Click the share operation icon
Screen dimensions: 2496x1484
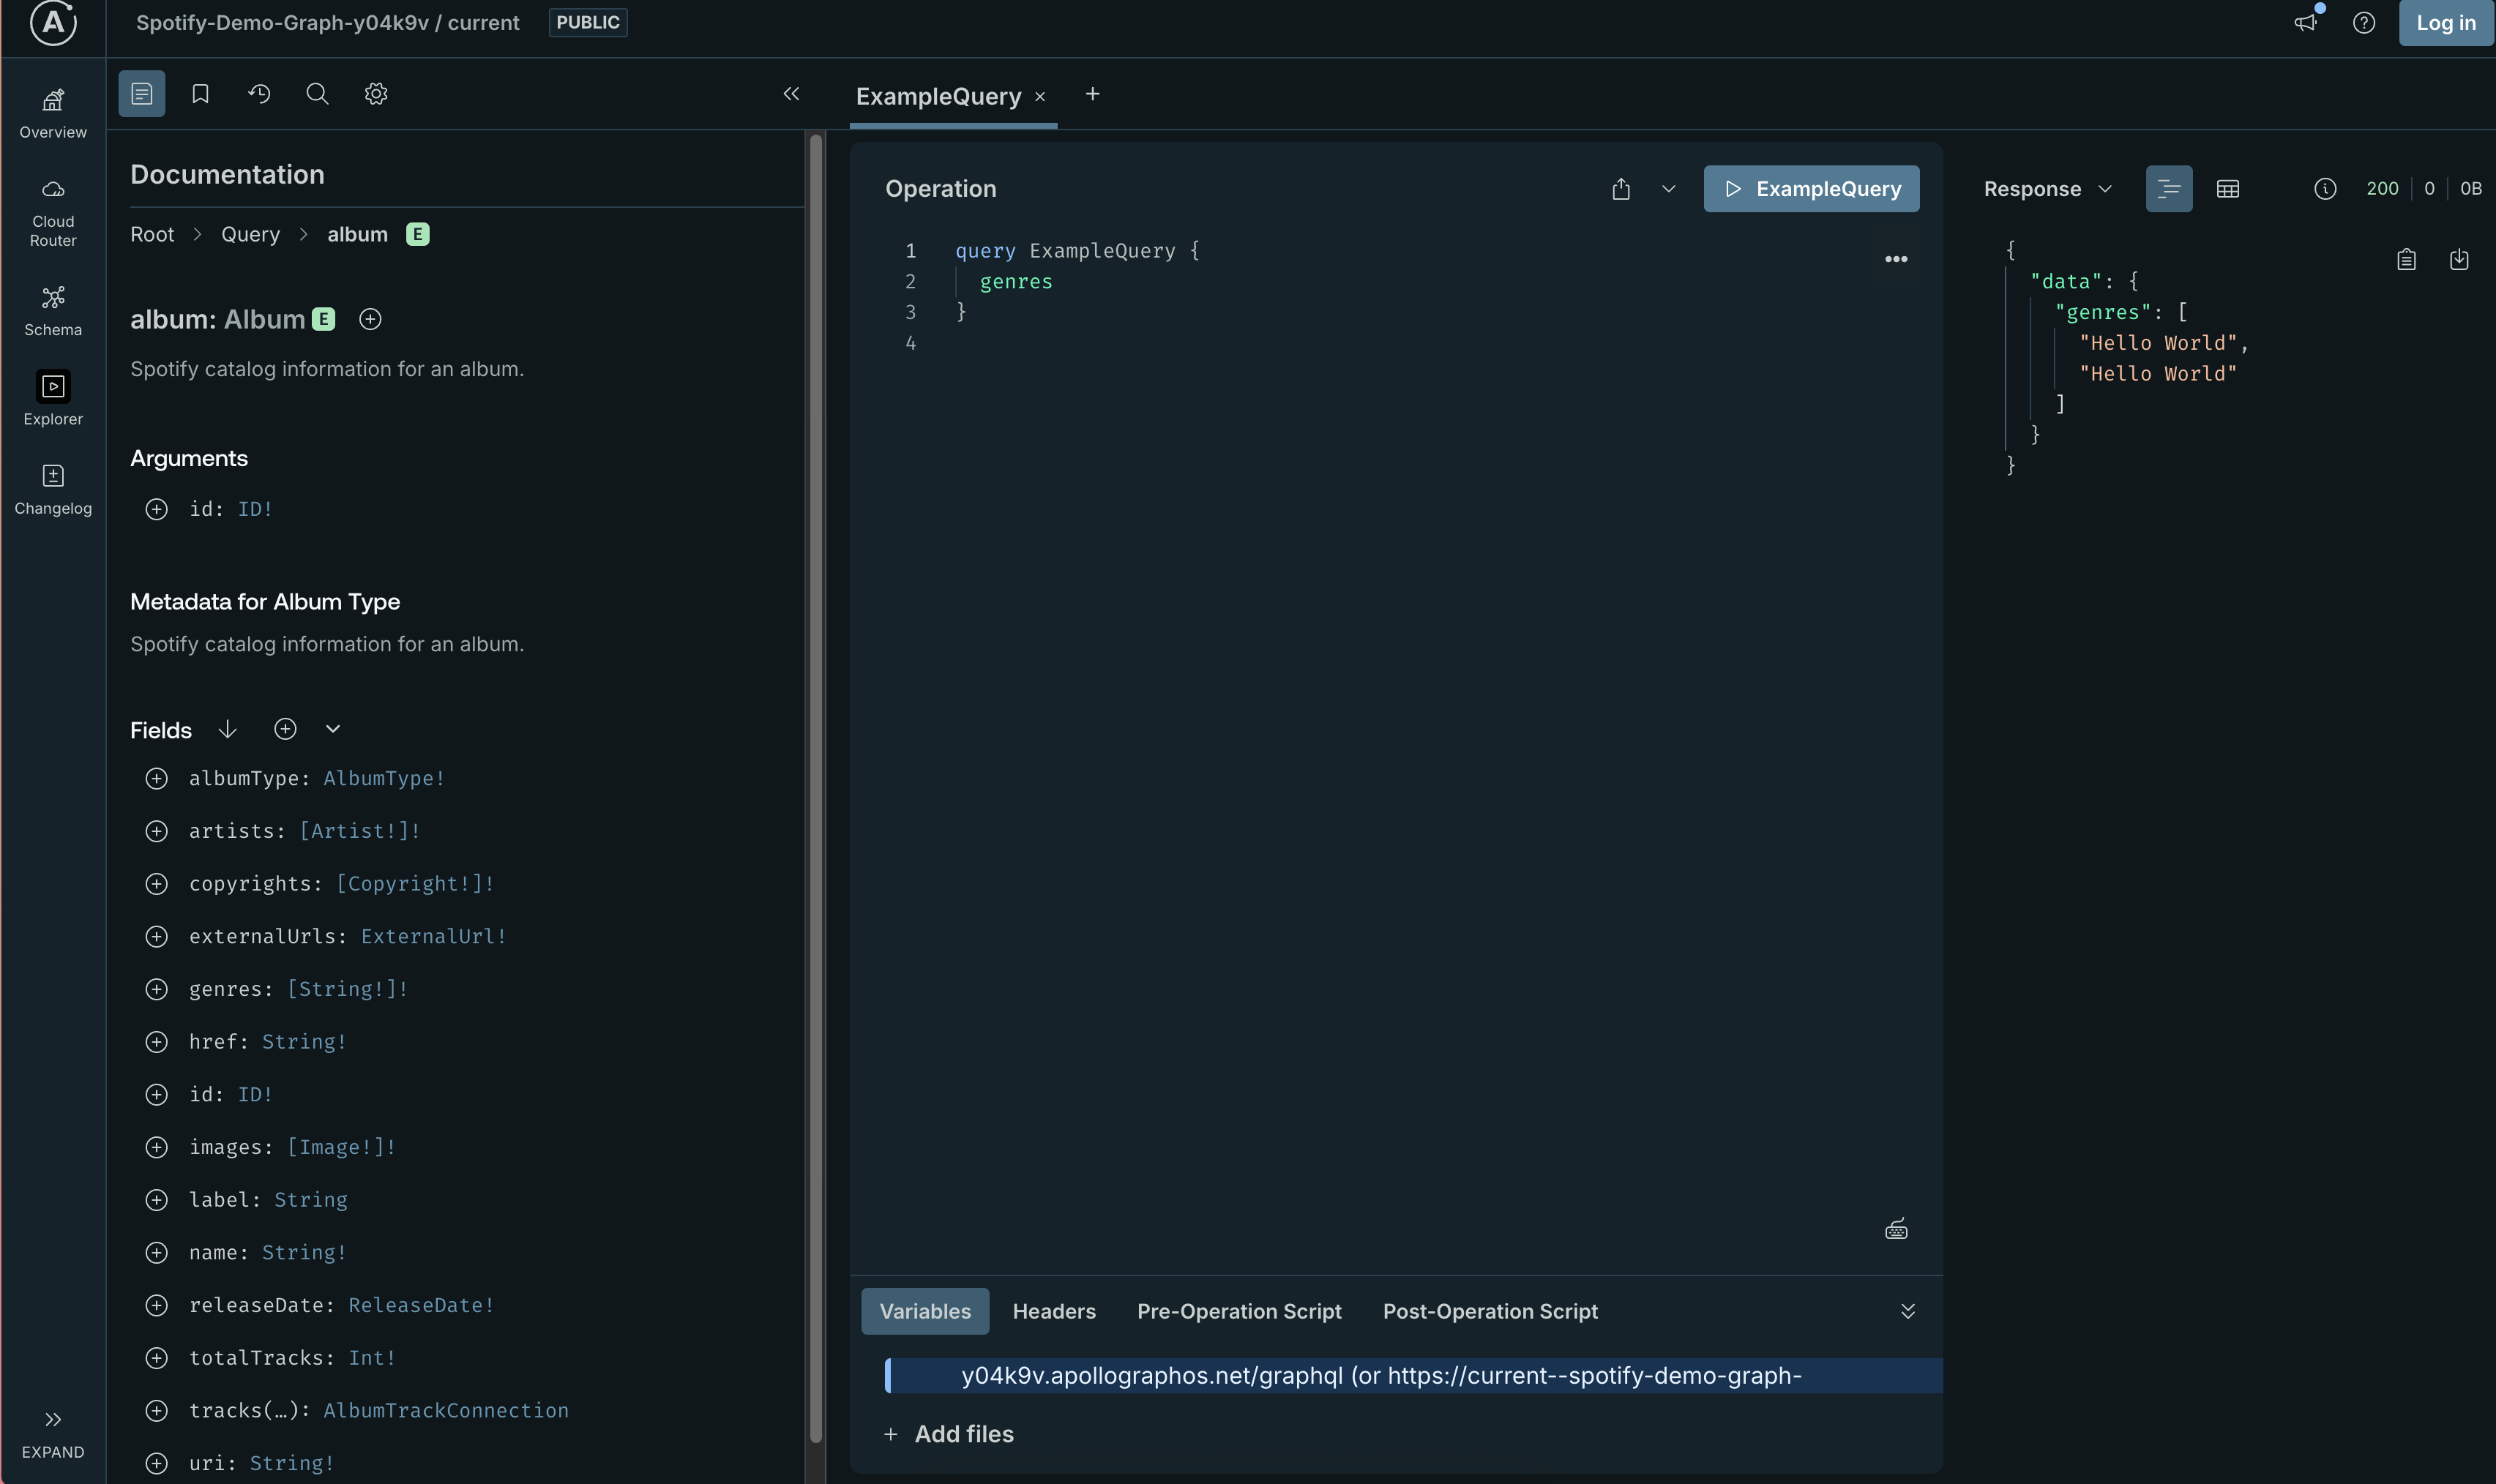coord(1621,189)
